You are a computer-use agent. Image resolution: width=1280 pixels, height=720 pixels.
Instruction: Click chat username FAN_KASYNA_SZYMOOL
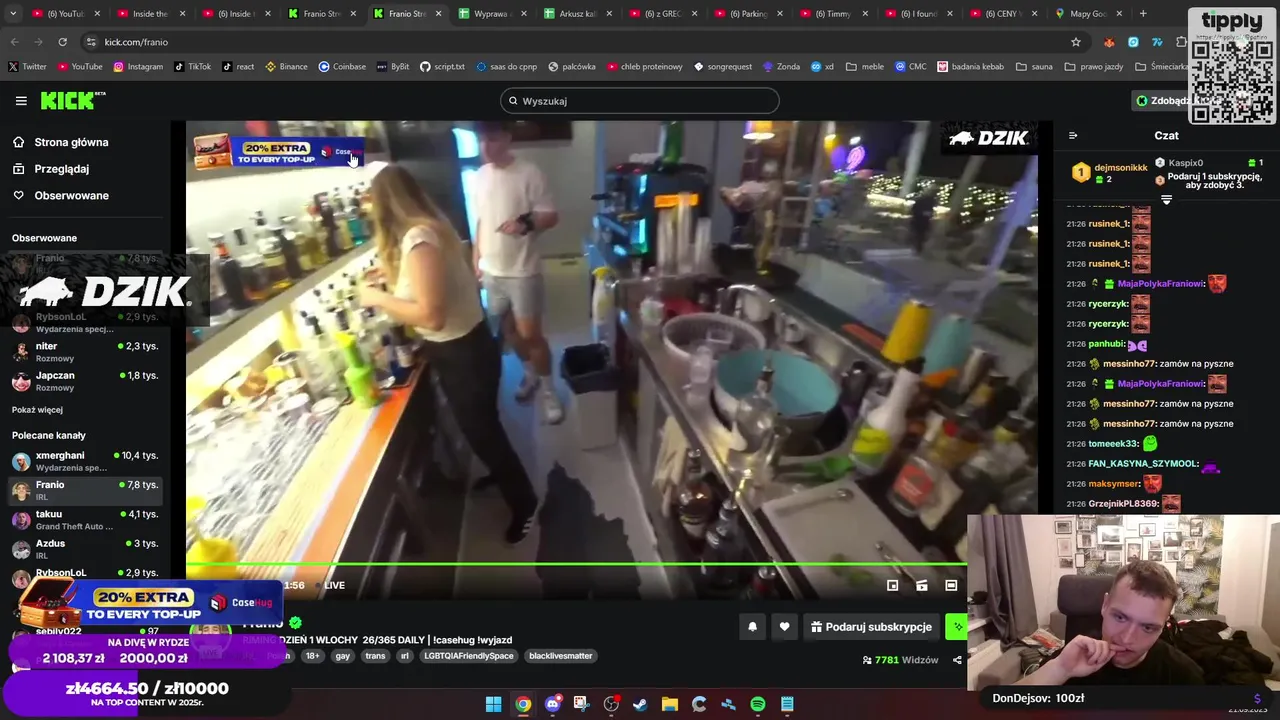[x=1143, y=464]
